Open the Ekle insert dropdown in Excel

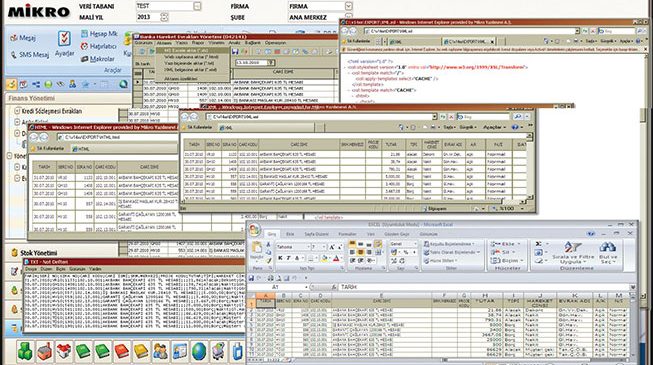point(505,244)
